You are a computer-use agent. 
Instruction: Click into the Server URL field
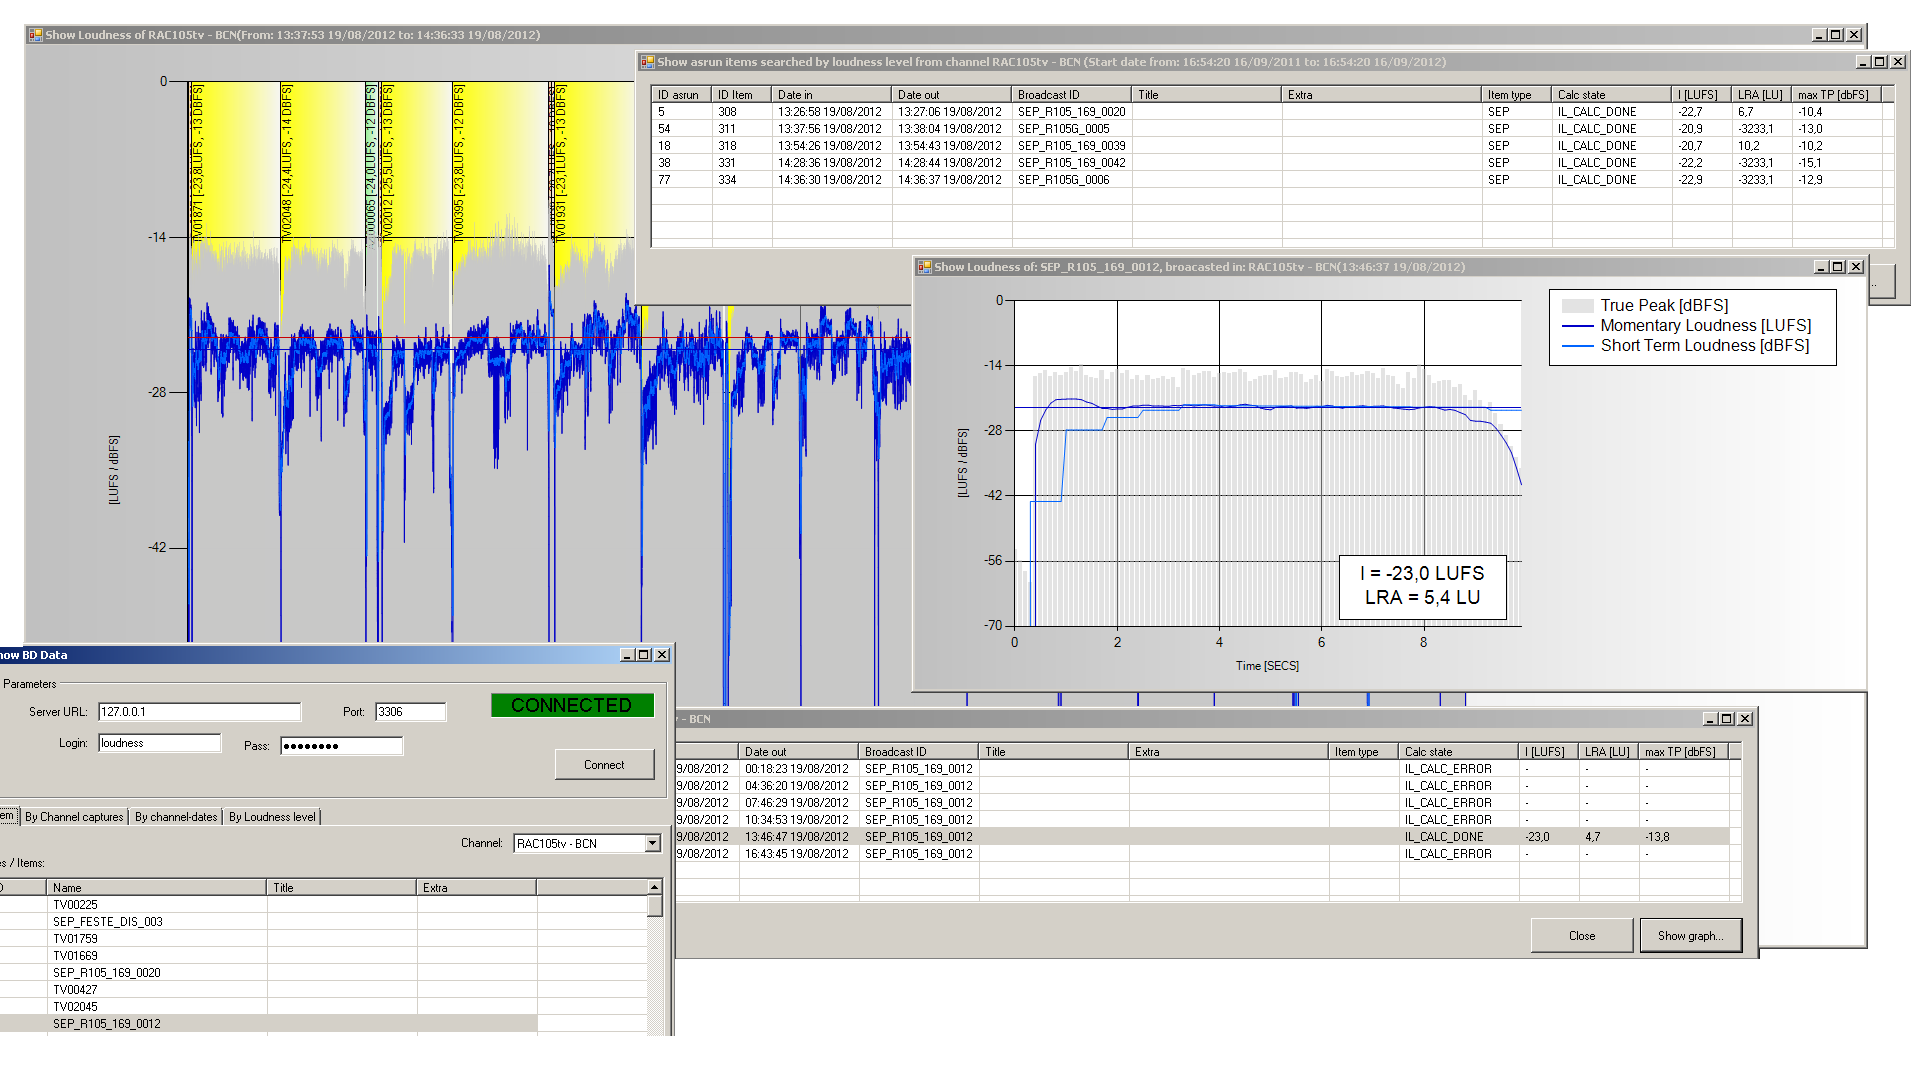pyautogui.click(x=199, y=712)
